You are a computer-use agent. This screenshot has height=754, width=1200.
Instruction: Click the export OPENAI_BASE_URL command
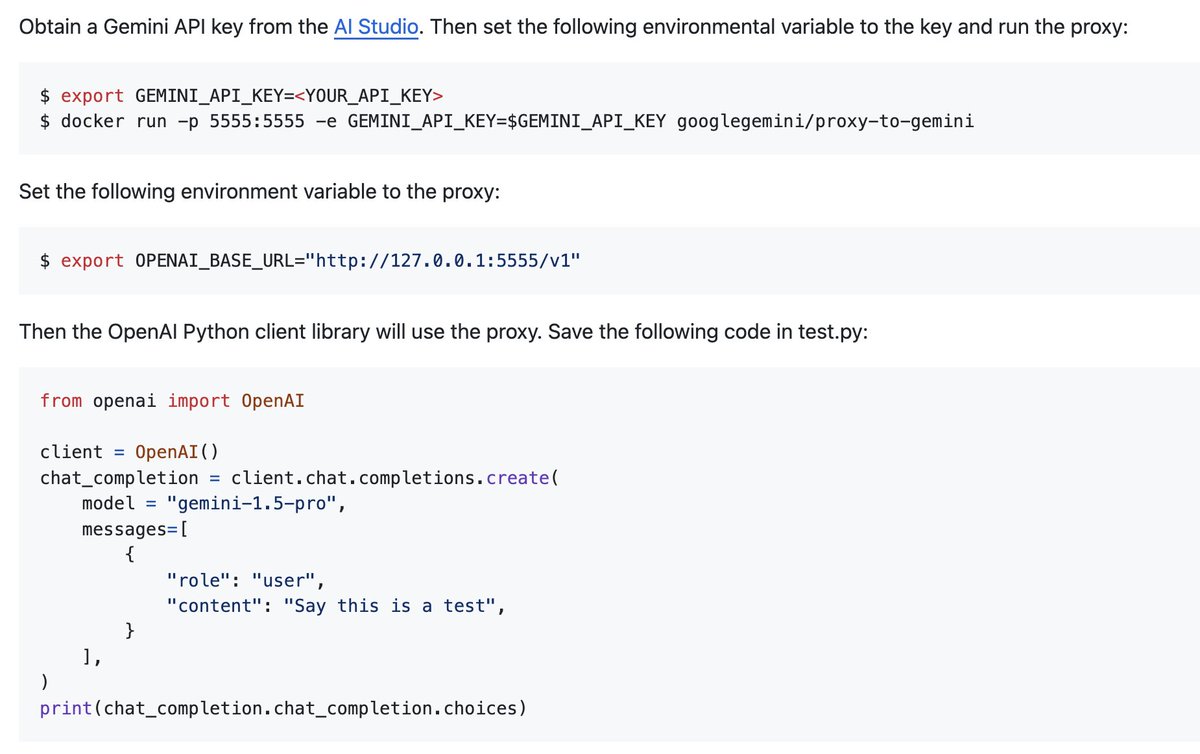click(x=180, y=261)
